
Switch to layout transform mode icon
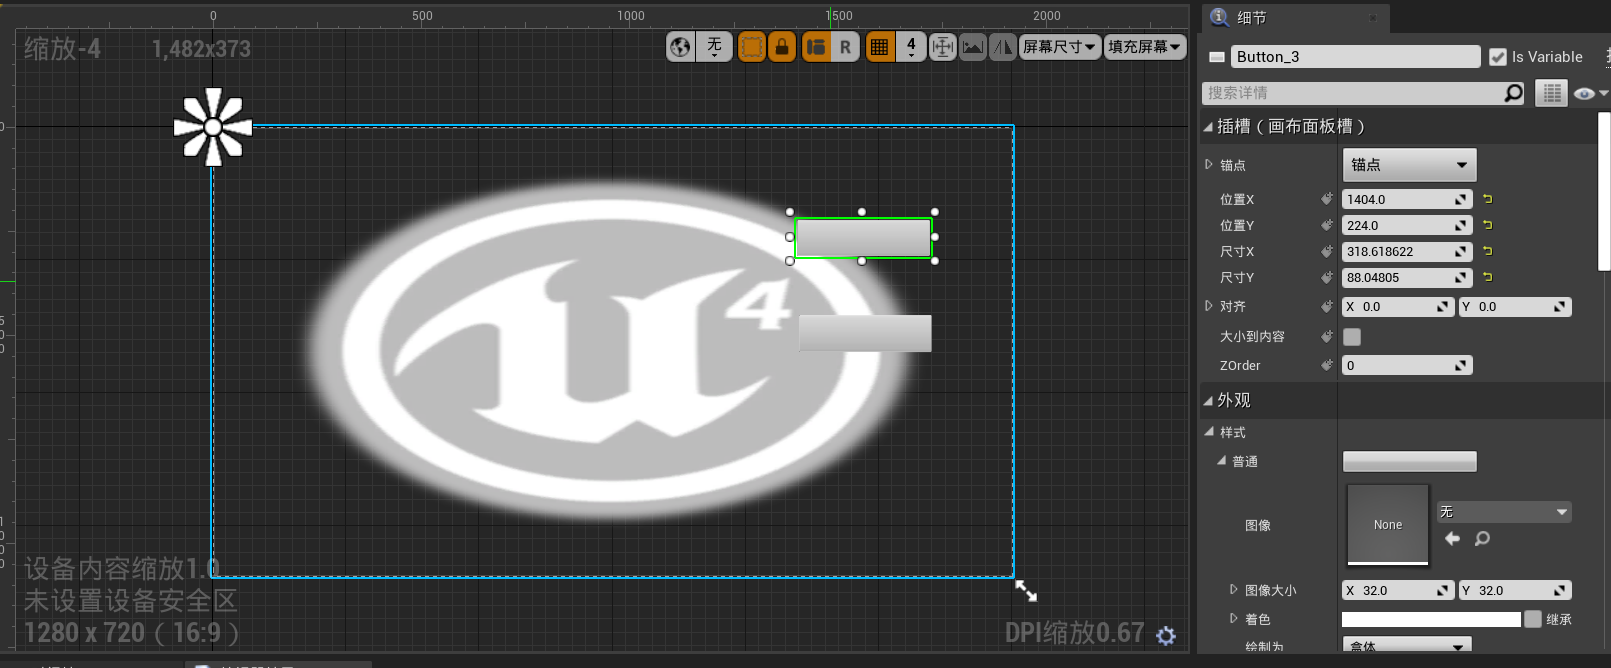pos(816,47)
